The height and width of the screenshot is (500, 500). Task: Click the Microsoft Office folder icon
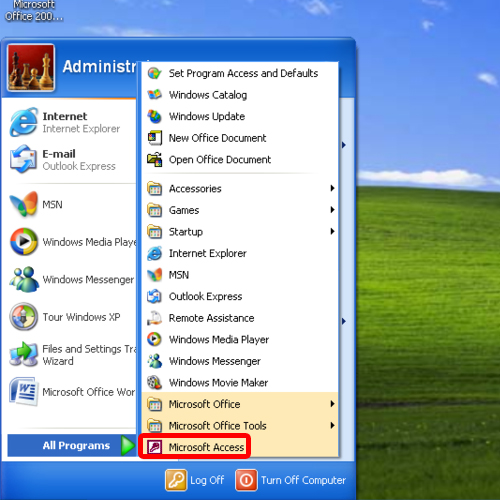pos(155,404)
